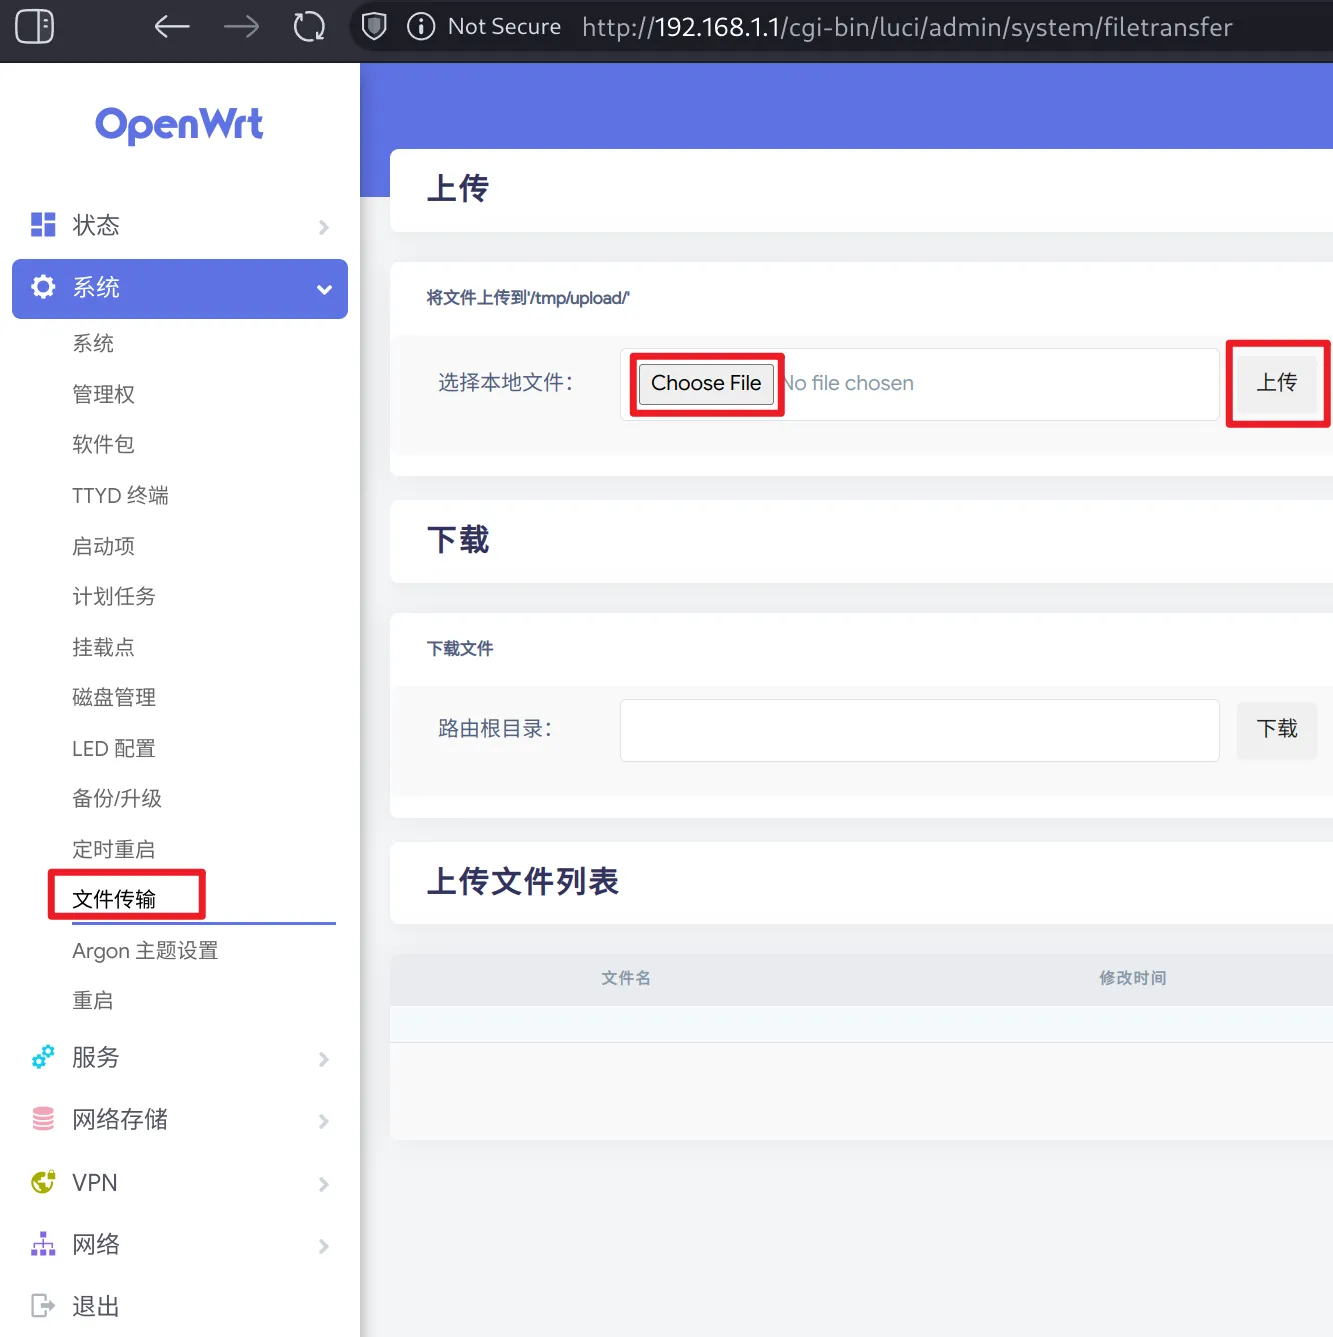1333x1337 pixels.
Task: Reload the page with the refresh icon
Action: 309,26
